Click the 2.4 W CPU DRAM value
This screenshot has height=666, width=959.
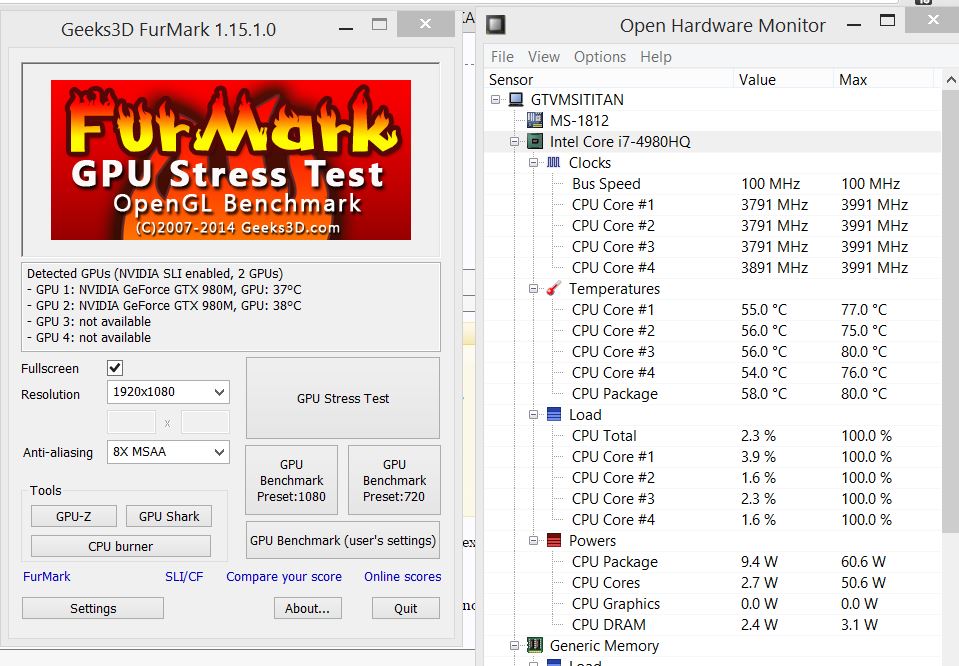(x=759, y=624)
